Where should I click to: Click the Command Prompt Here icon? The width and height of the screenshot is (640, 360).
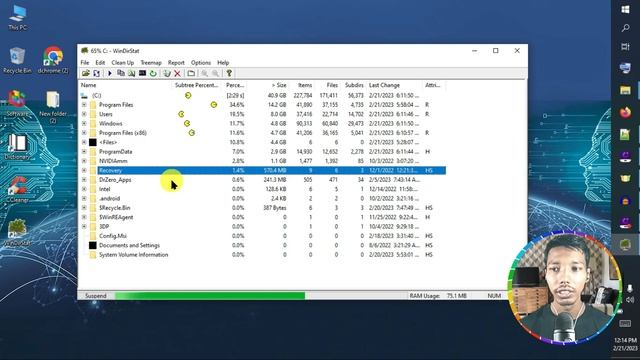142,73
